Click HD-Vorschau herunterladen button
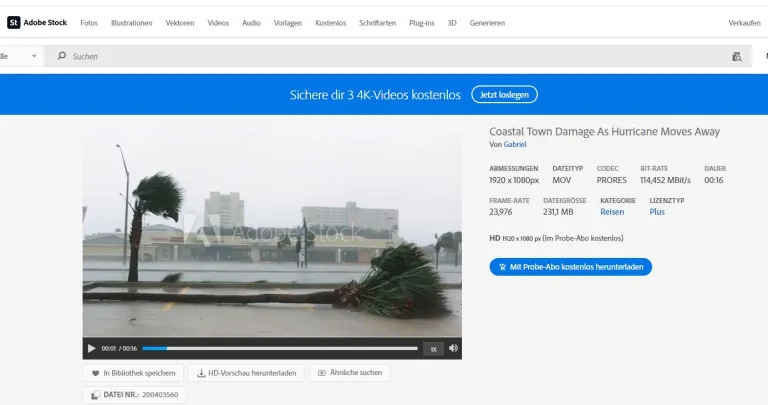The image size is (768, 405). (247, 373)
